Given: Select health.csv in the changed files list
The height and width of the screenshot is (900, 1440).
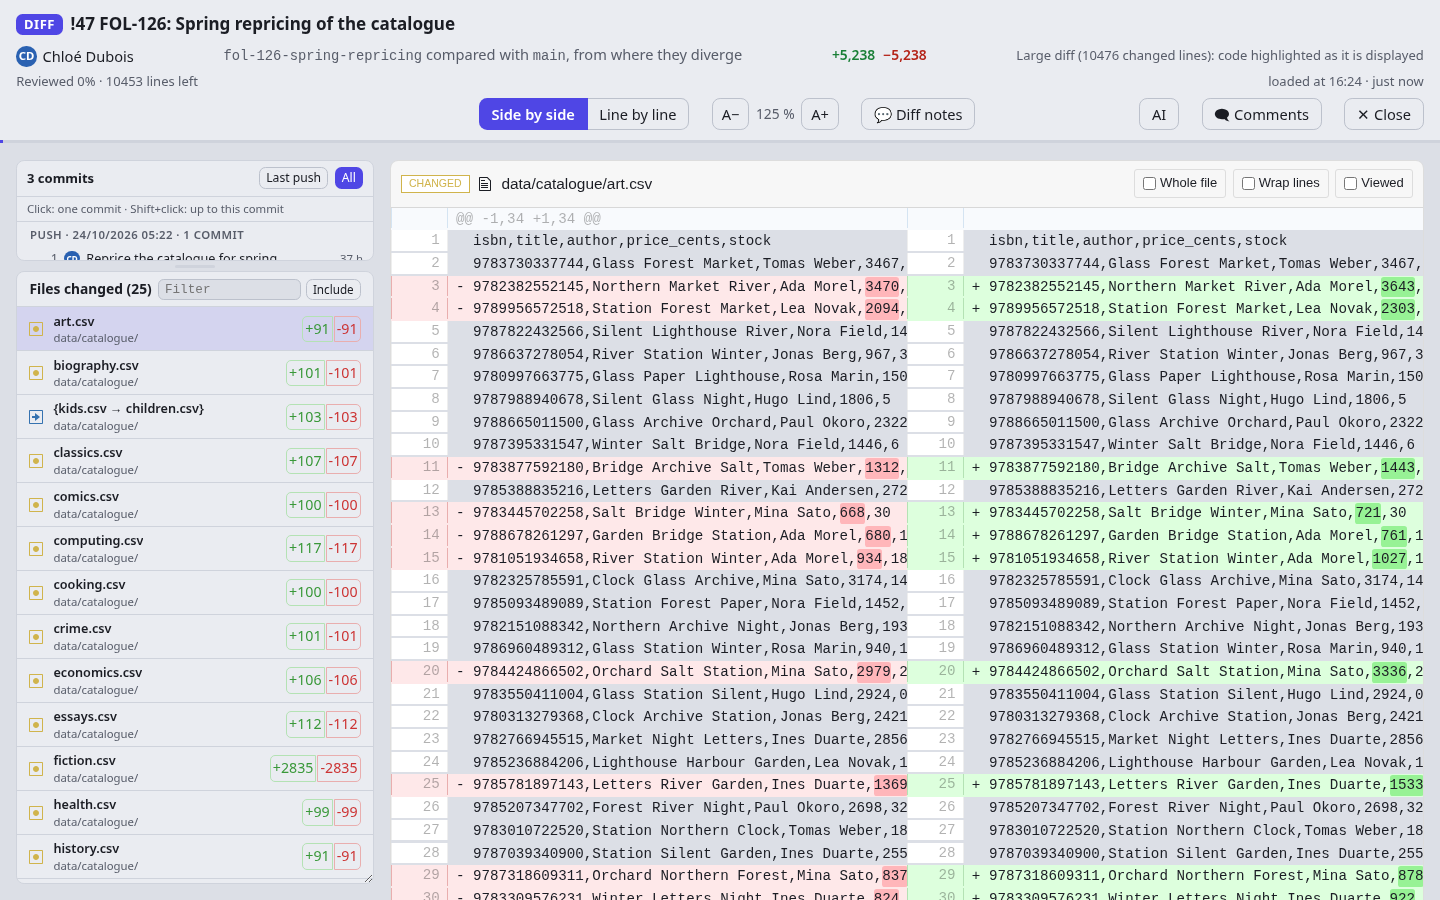Looking at the screenshot, I should tap(195, 813).
